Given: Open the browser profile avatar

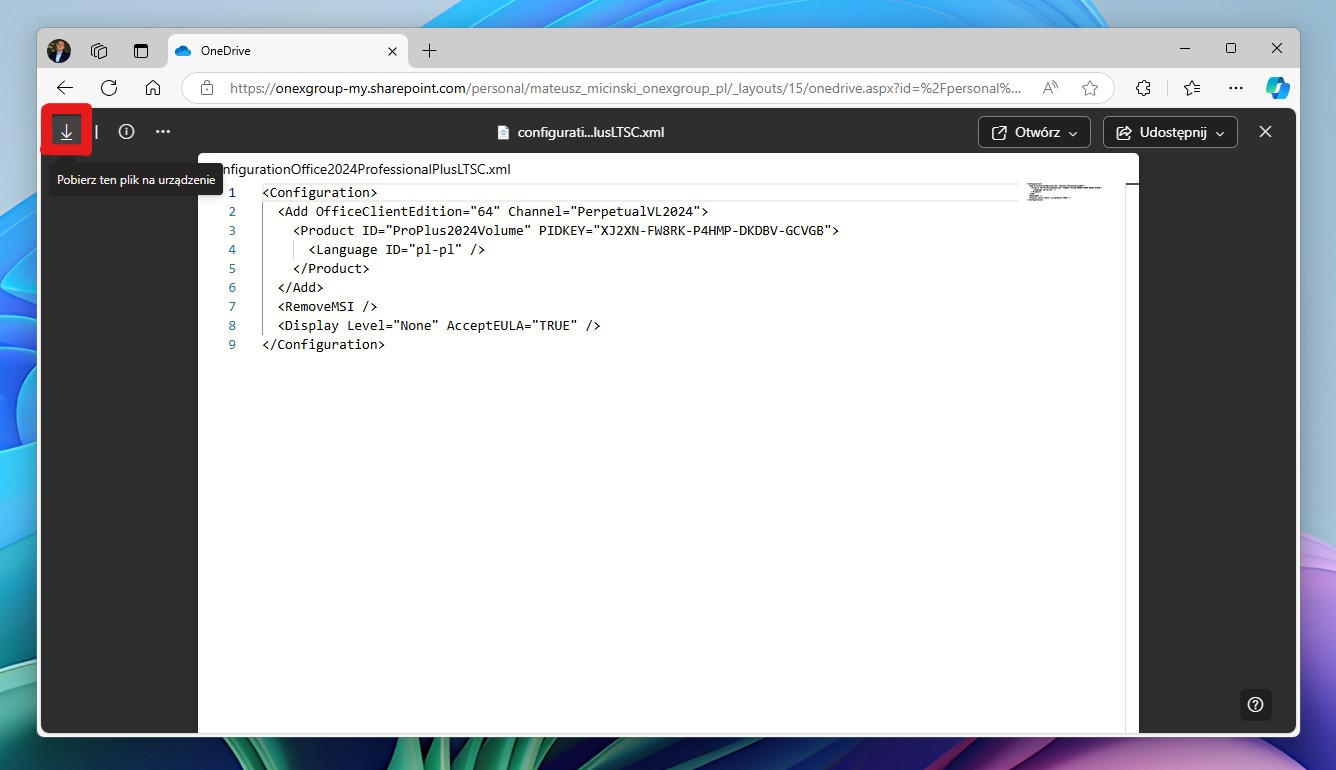Looking at the screenshot, I should pyautogui.click(x=59, y=50).
